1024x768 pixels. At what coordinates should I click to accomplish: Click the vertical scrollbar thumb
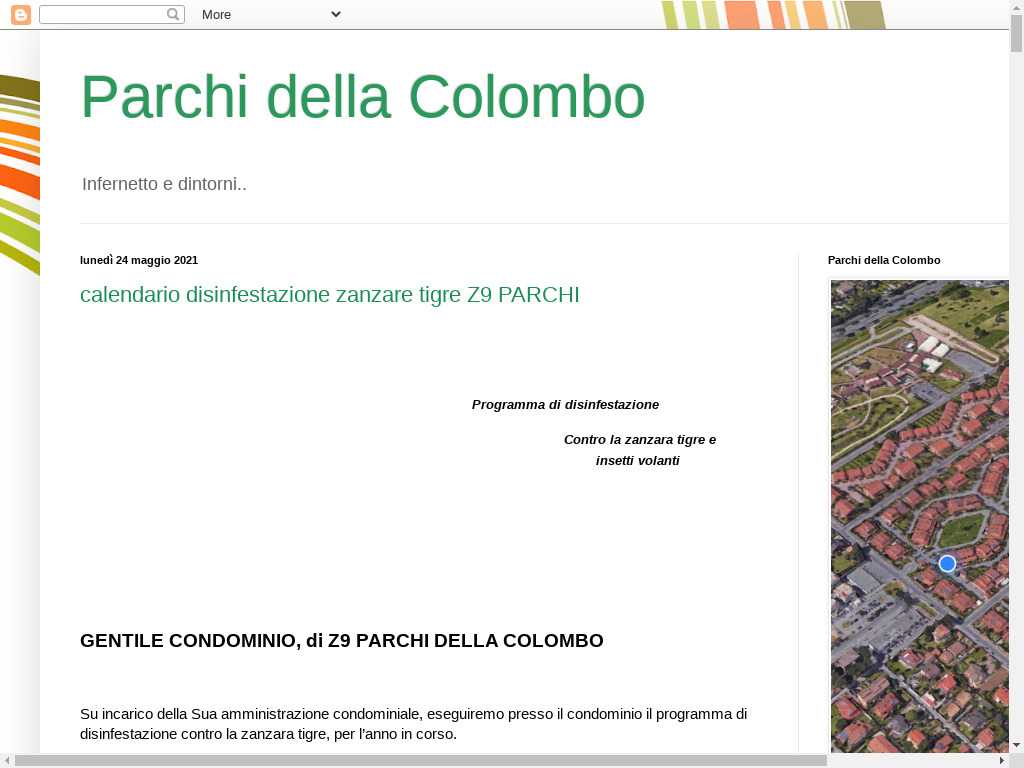click(x=1016, y=32)
